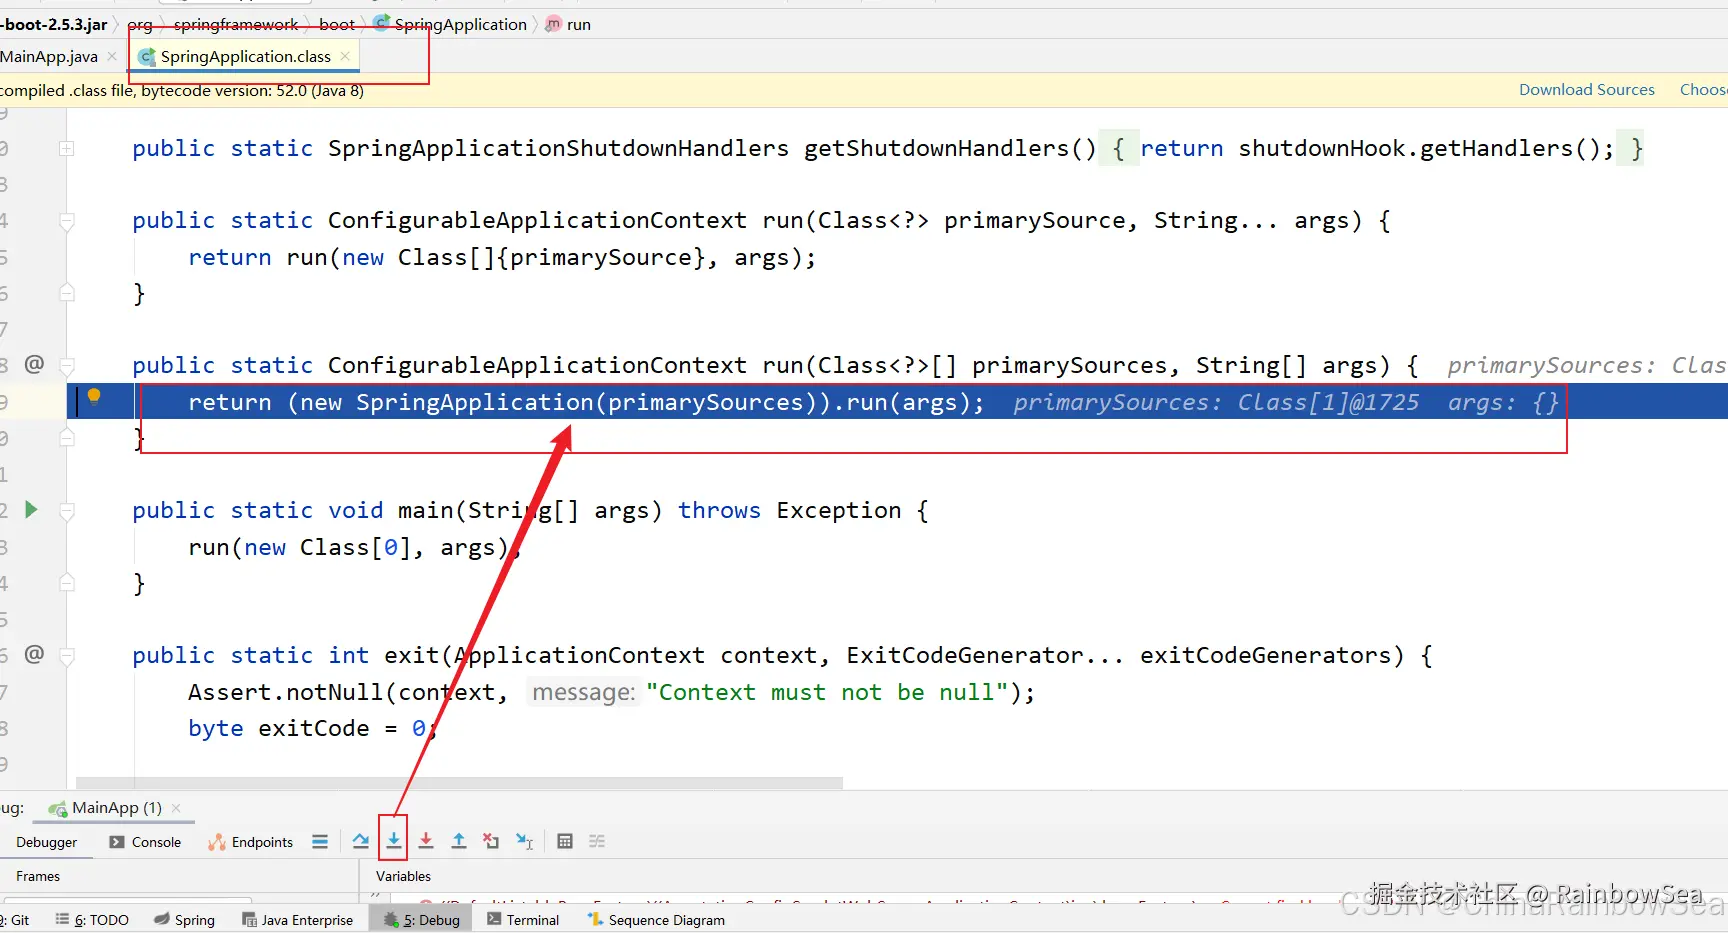Screen dimensions: 1728x933
Task: Close the SpringApplication.class editor tab
Action: (x=345, y=56)
